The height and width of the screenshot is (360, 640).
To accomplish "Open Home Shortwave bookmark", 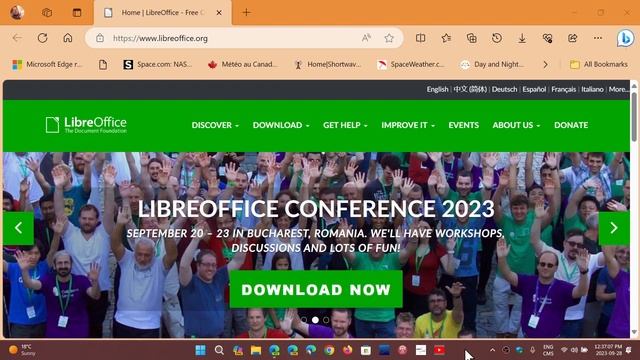I will pyautogui.click(x=328, y=64).
